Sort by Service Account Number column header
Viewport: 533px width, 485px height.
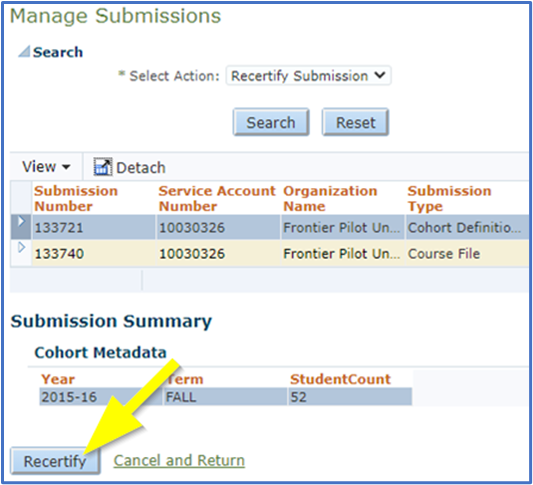click(217, 198)
